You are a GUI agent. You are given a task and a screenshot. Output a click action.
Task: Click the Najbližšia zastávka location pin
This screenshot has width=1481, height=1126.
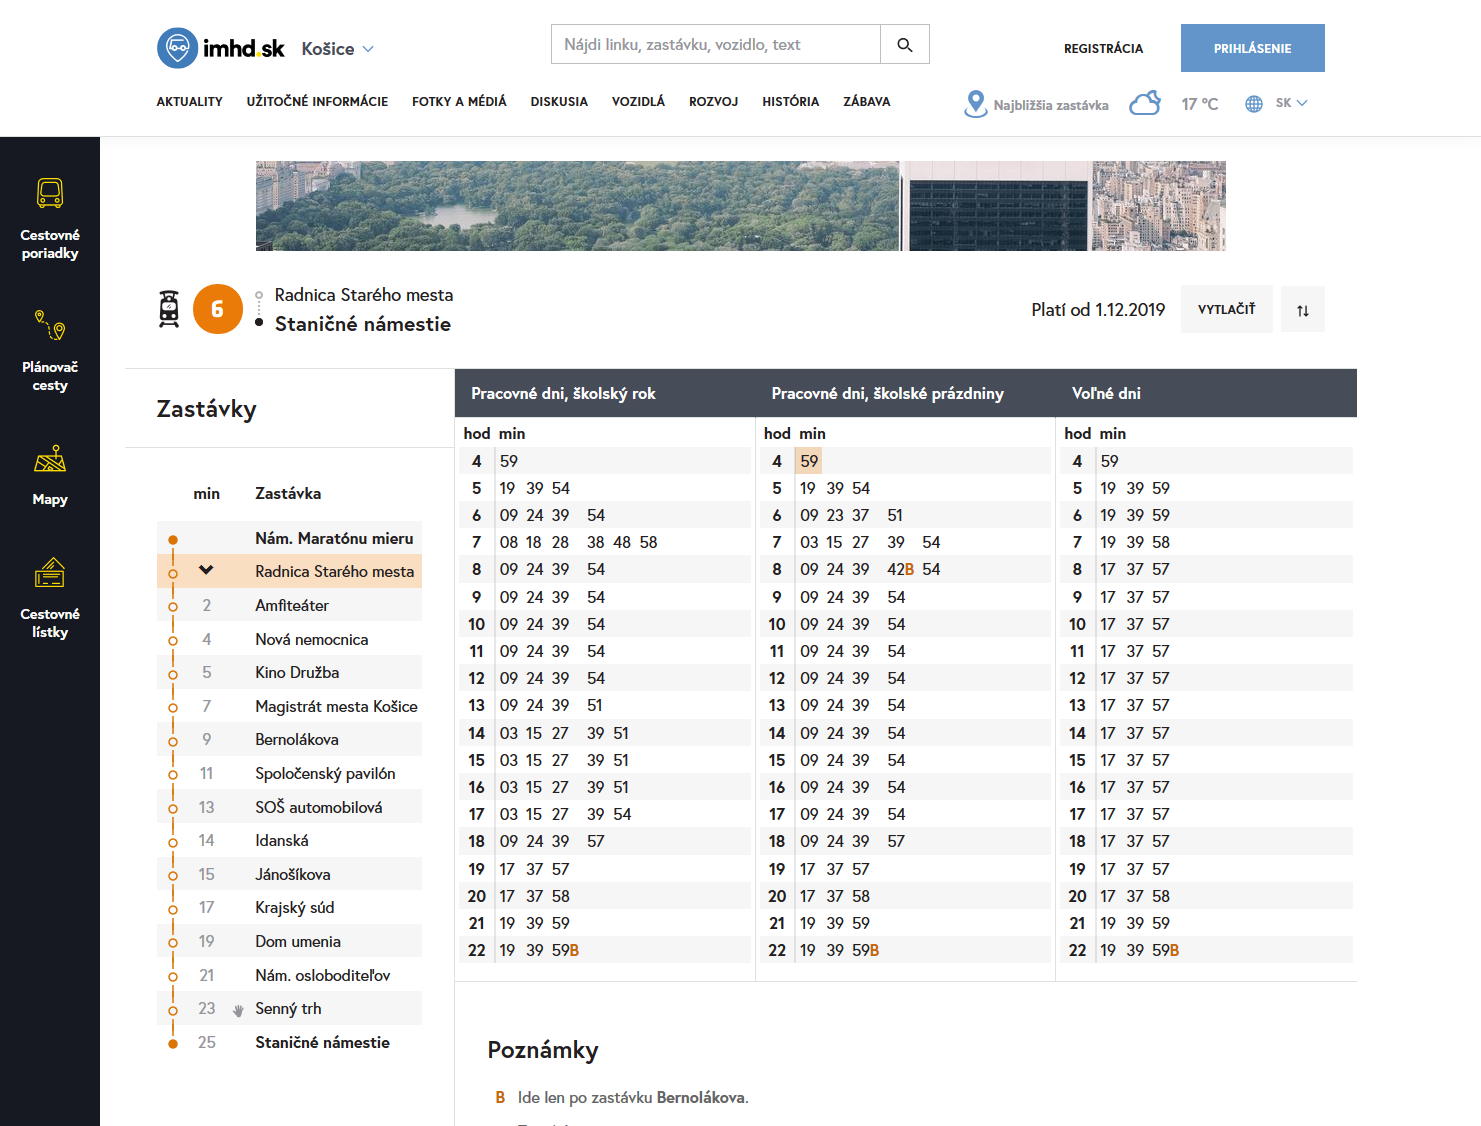[x=975, y=104]
